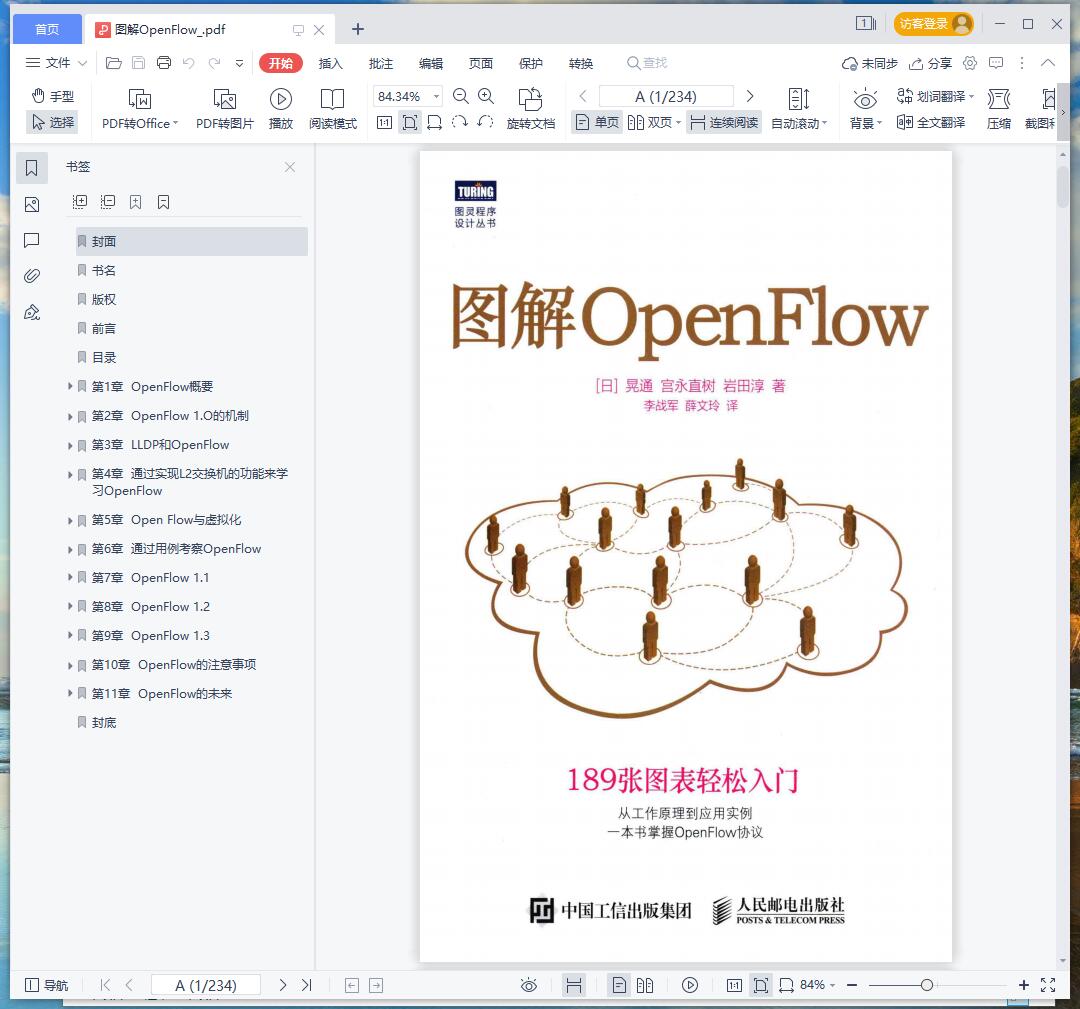Expand all bookmarks icon
Image resolution: width=1080 pixels, height=1009 pixels.
[x=80, y=202]
